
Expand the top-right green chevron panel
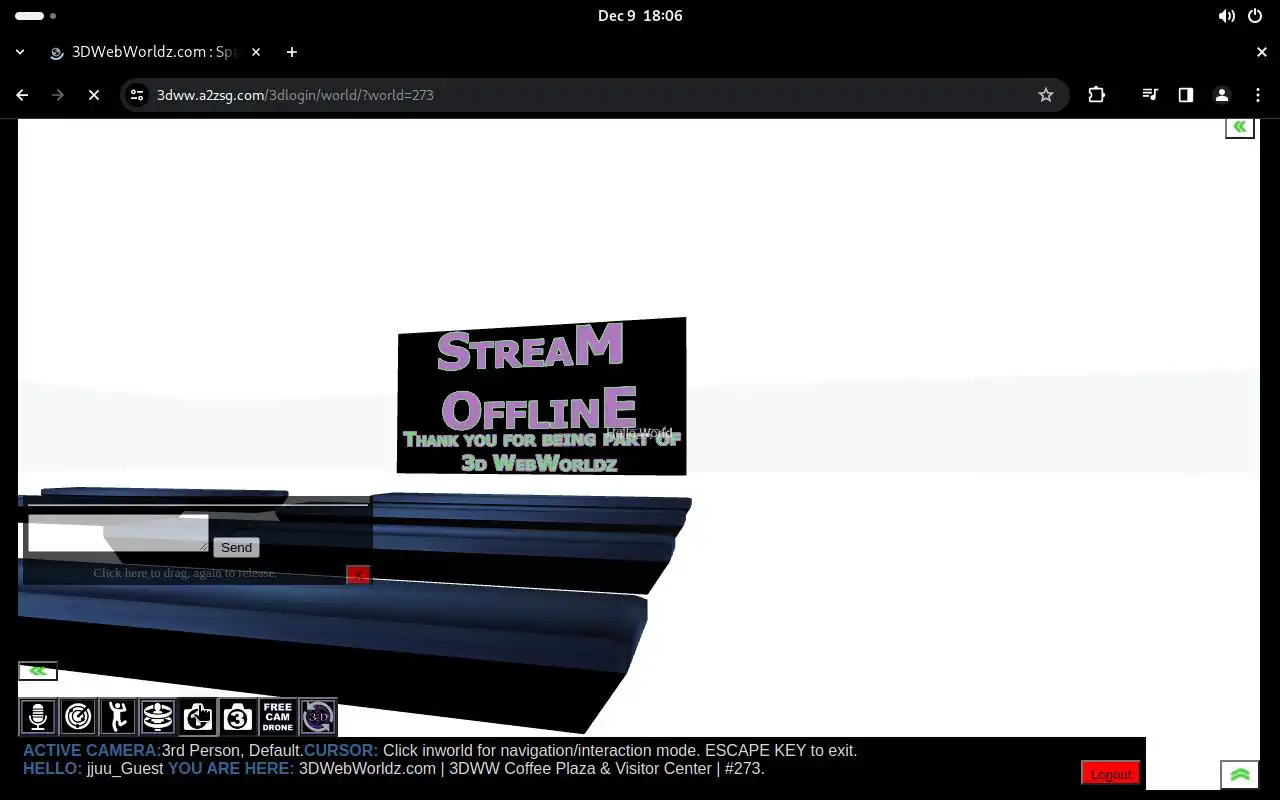tap(1240, 127)
